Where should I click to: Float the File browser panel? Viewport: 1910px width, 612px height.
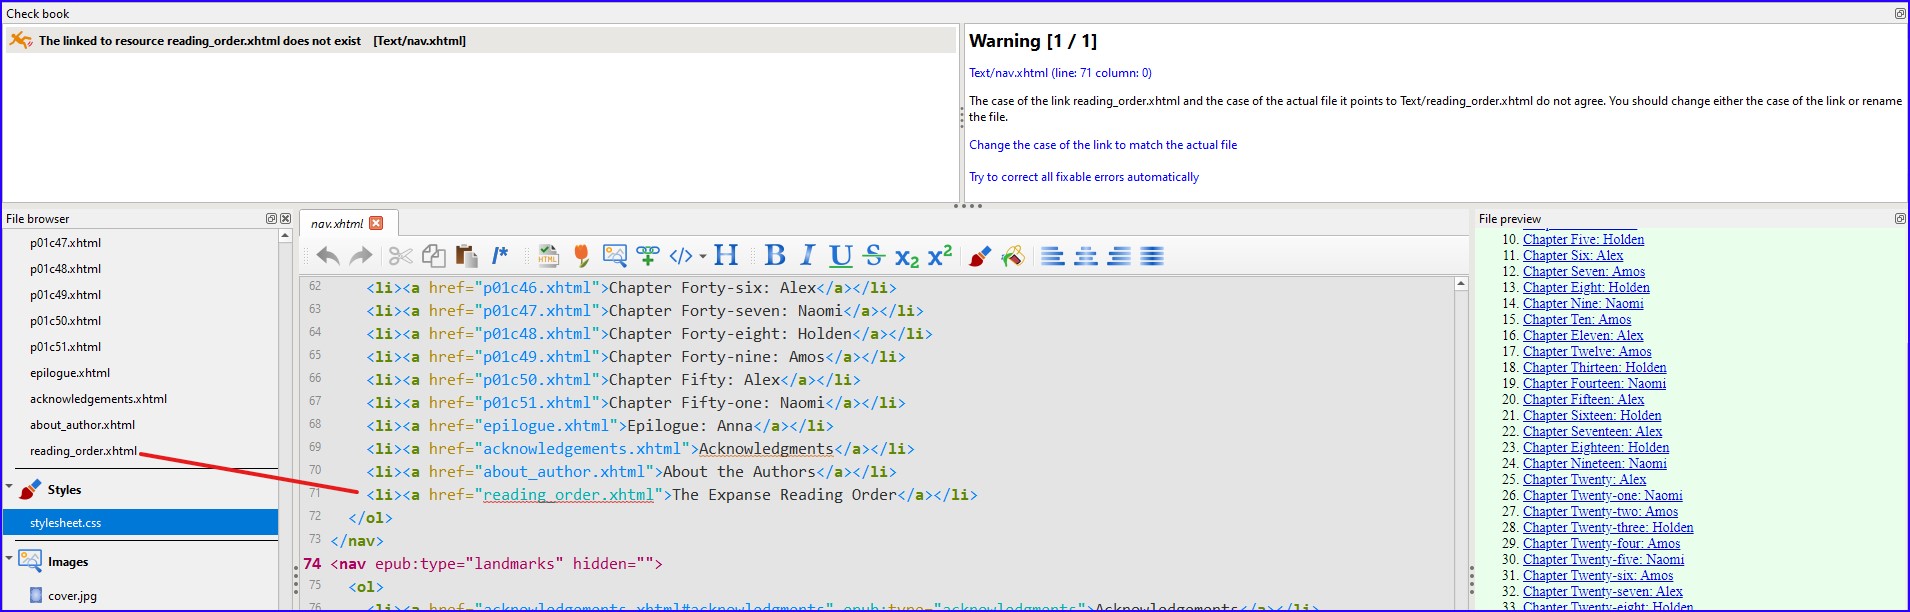(x=271, y=218)
